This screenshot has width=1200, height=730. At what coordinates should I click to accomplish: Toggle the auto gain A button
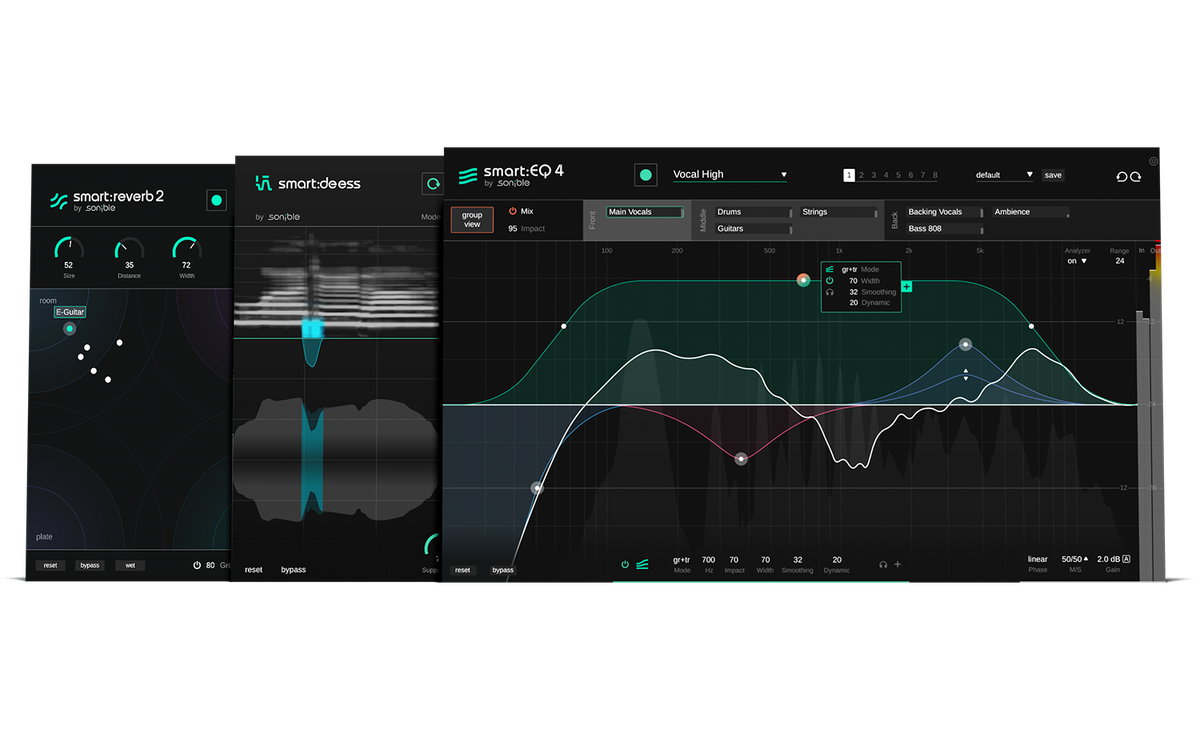(x=1127, y=559)
